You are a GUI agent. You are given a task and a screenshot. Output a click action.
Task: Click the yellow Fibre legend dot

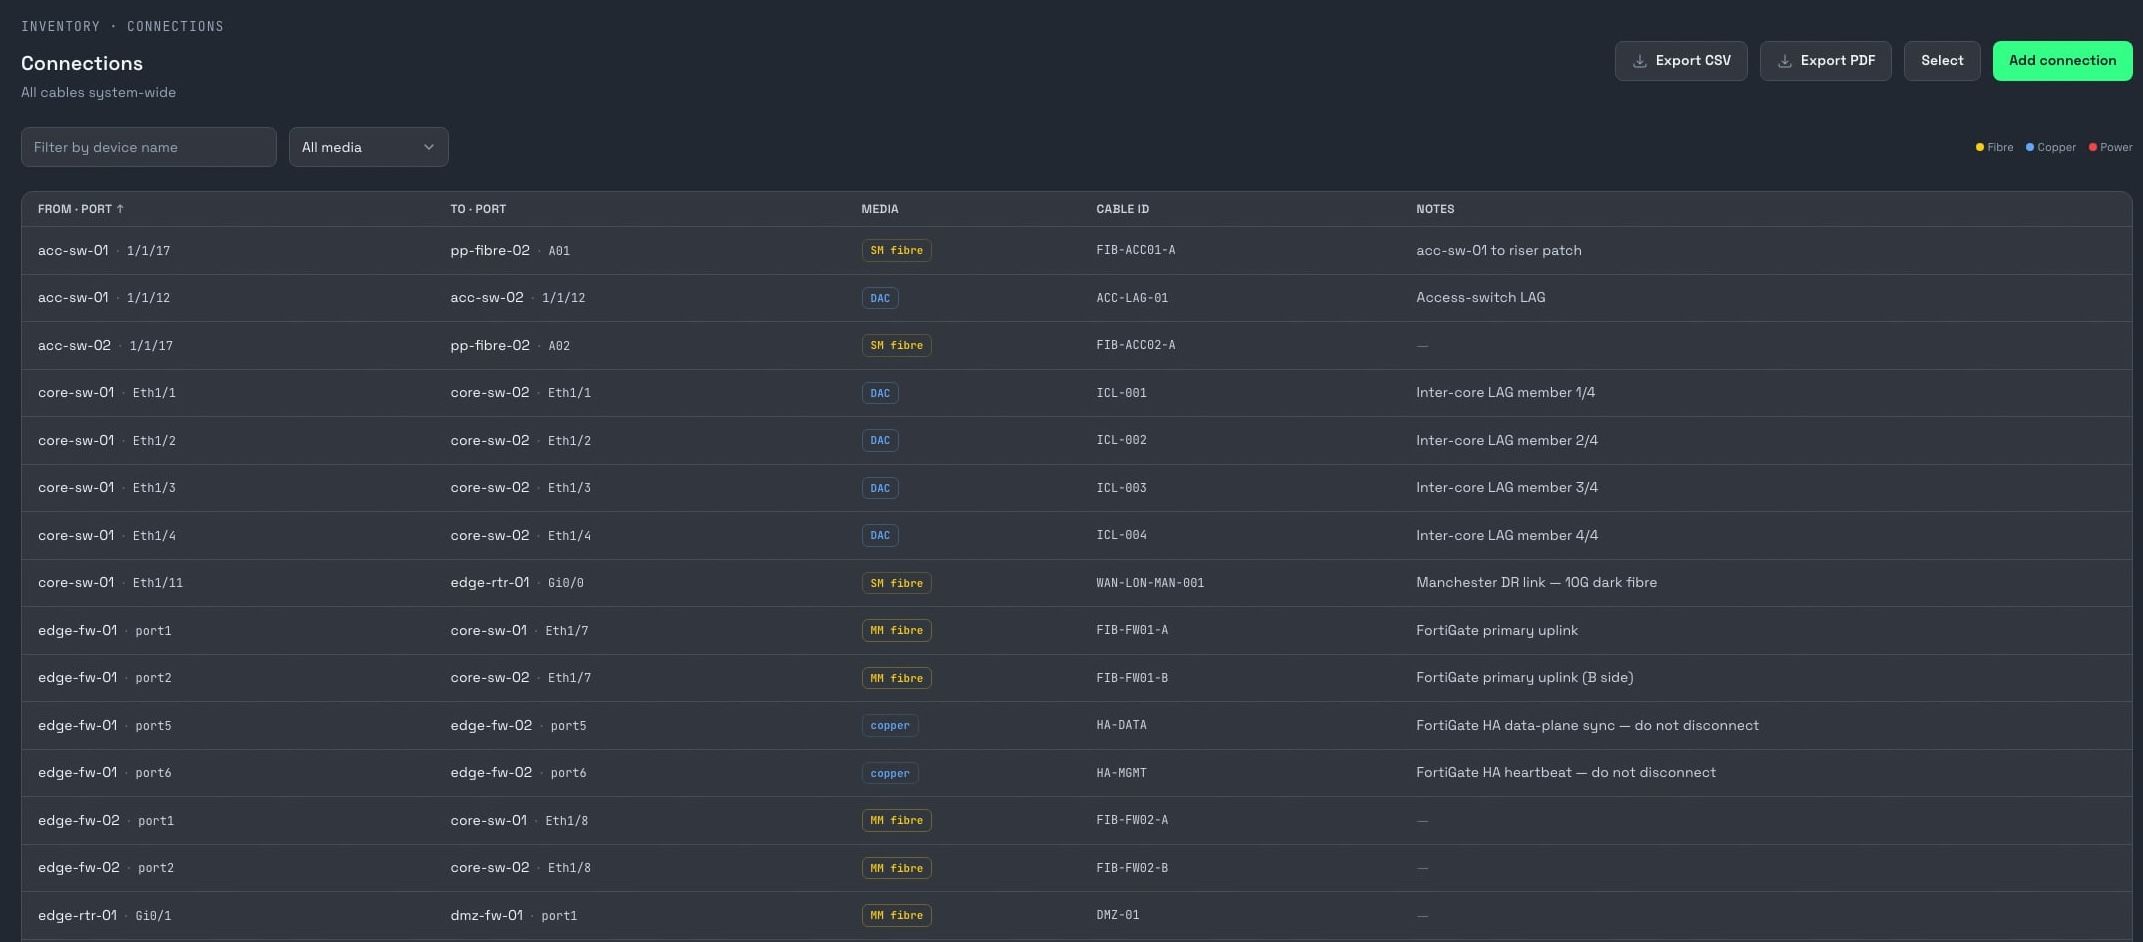[1980, 147]
